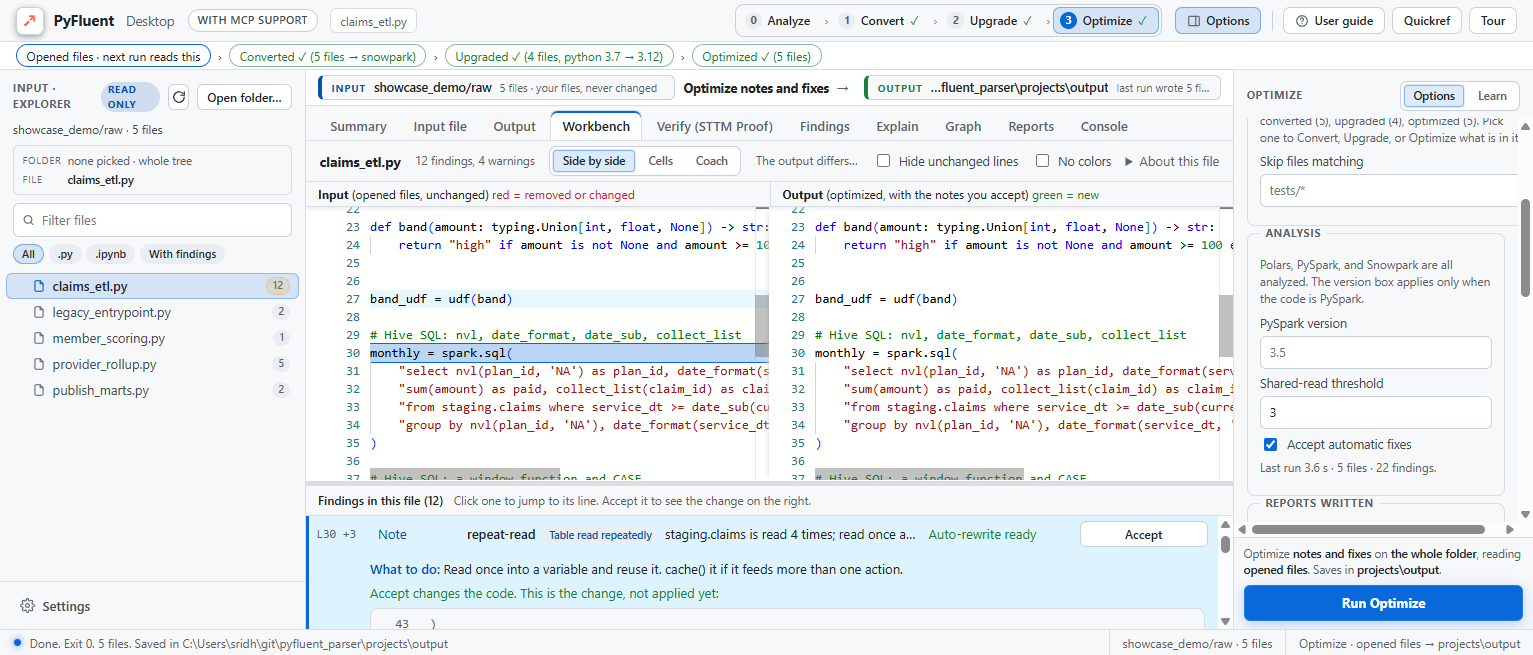Screen dimensions: 1533x655
Task: Click Skip files matching input field
Action: (1389, 191)
